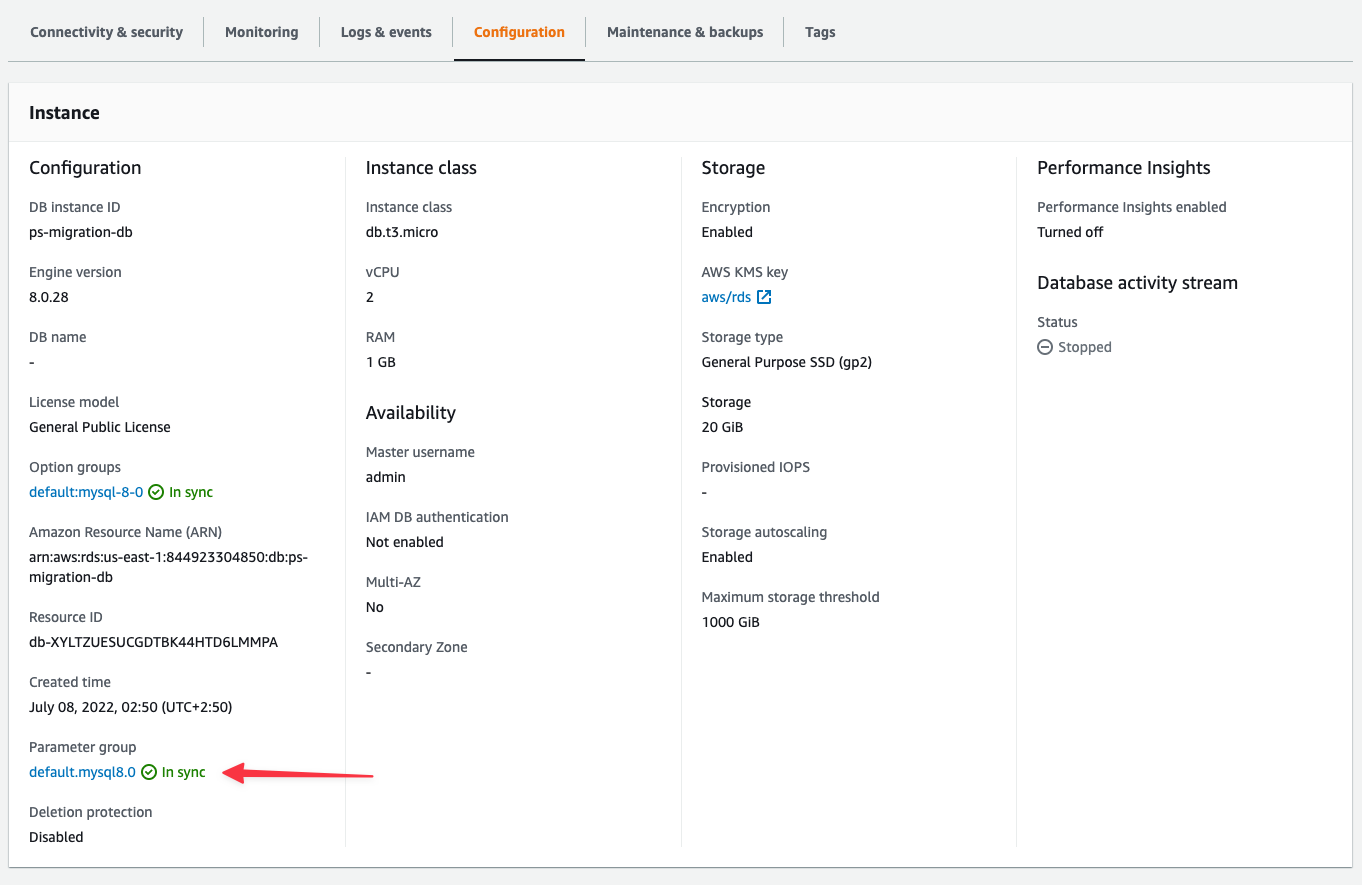Image resolution: width=1362 pixels, height=885 pixels.
Task: Click the Storage type gp2 value
Action: [x=785, y=361]
